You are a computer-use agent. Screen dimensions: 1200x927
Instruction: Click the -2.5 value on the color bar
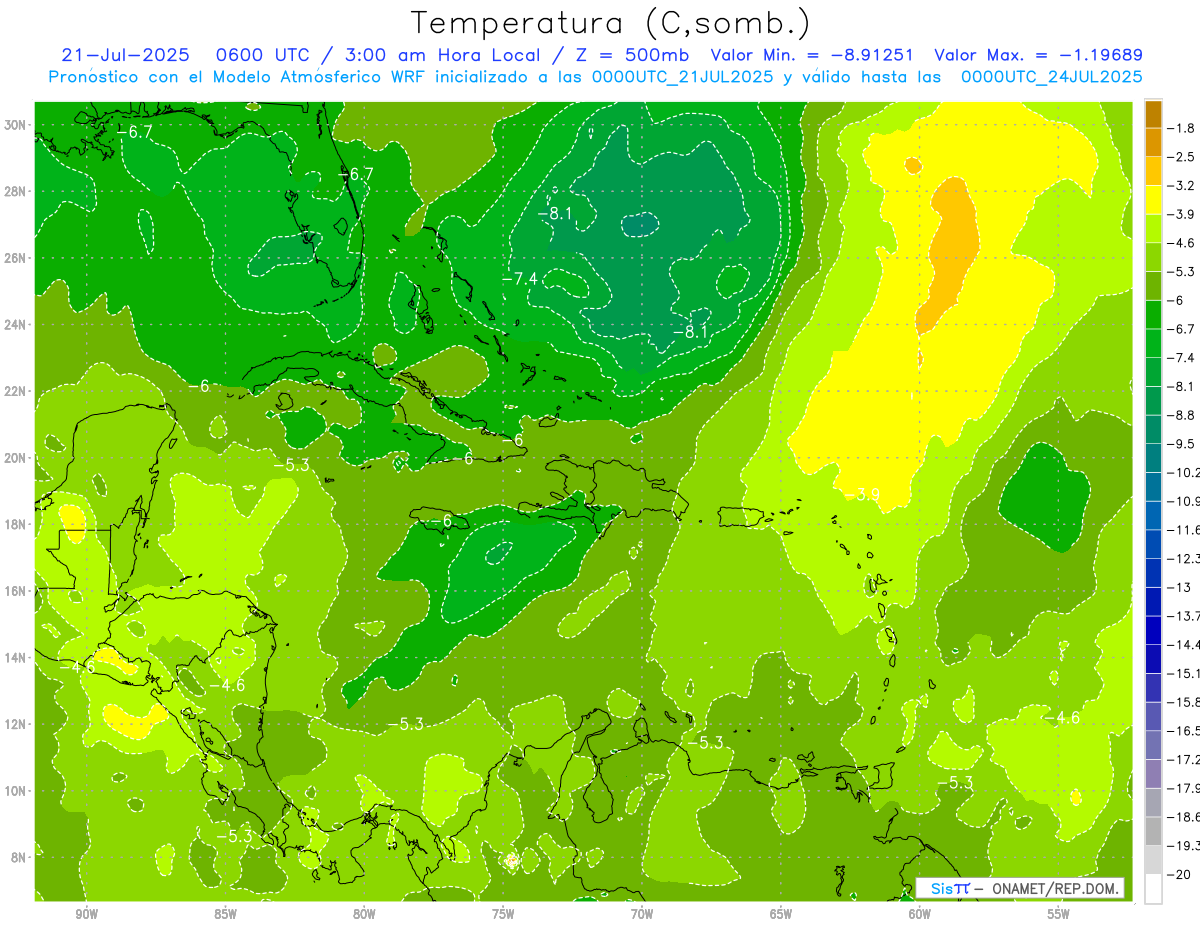1182,157
